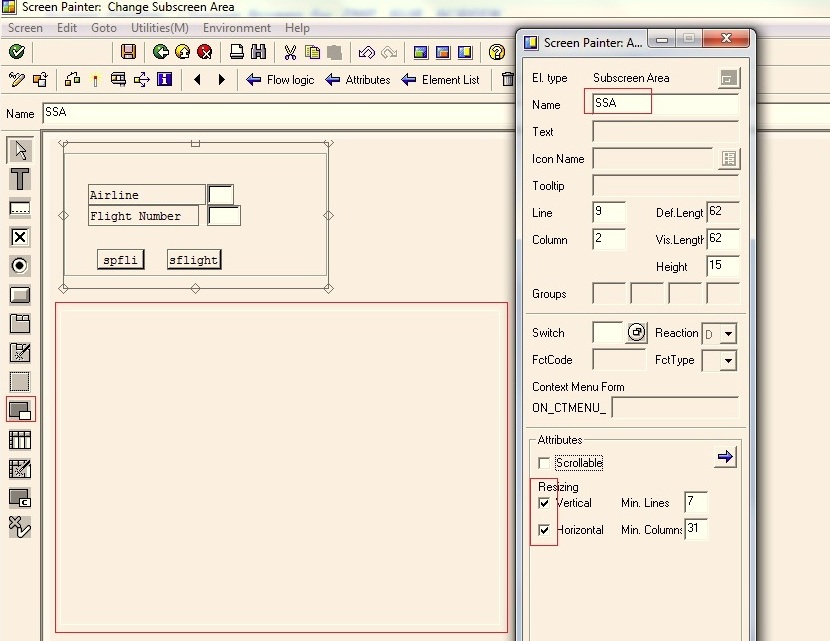Select the Subscreen area element tool

click(20, 410)
